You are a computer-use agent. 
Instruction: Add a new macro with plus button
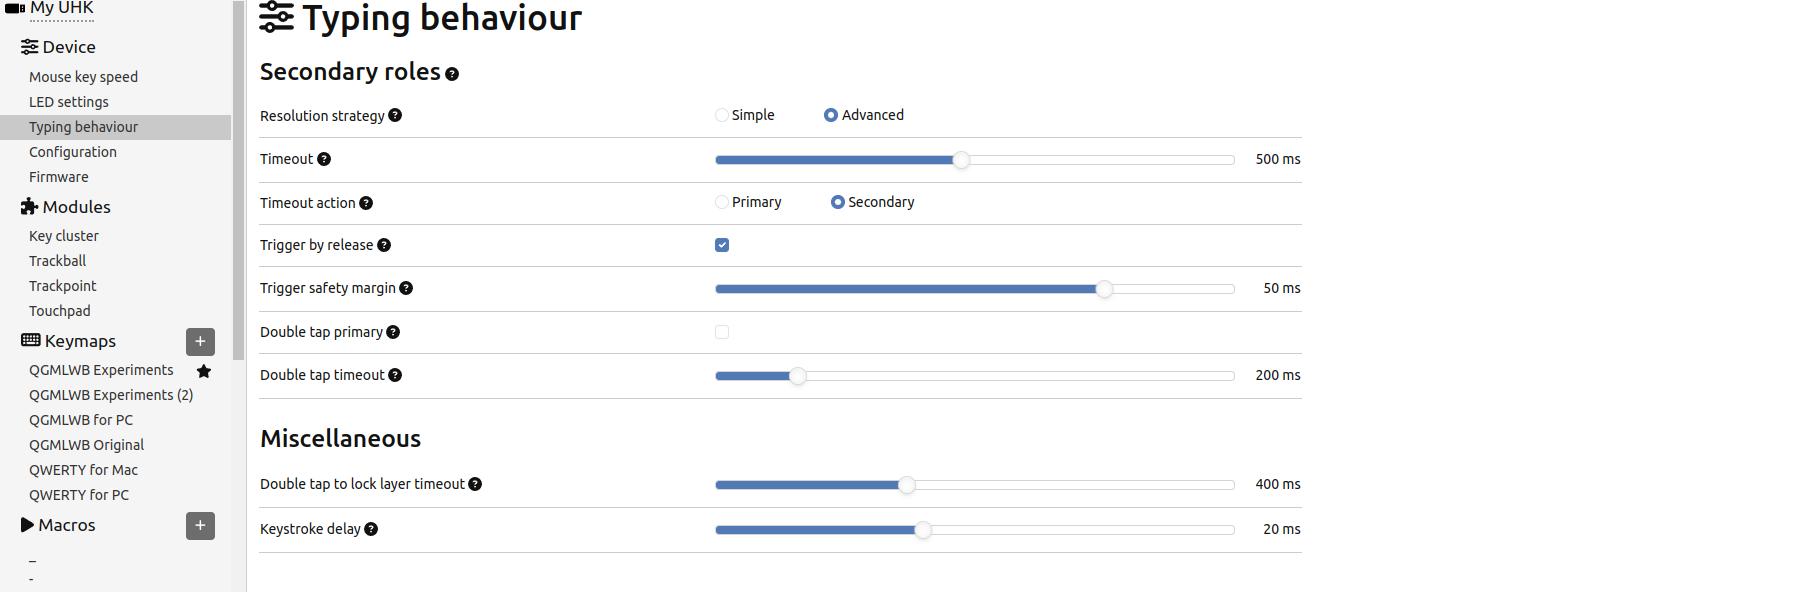pos(200,525)
